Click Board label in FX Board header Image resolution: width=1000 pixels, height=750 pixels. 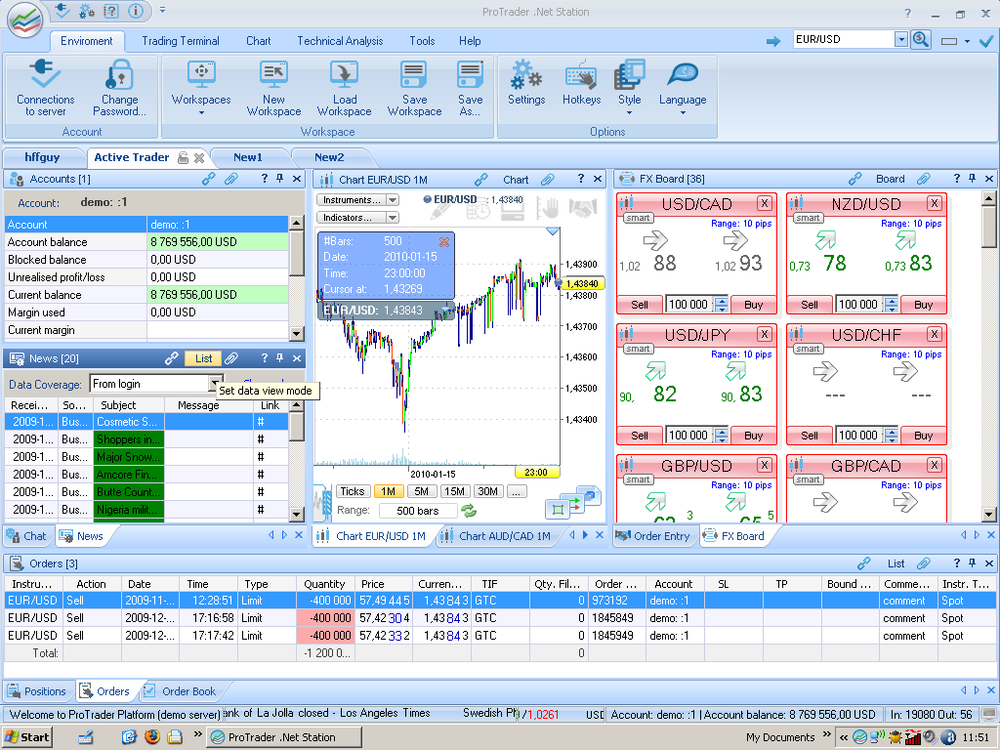(890, 179)
